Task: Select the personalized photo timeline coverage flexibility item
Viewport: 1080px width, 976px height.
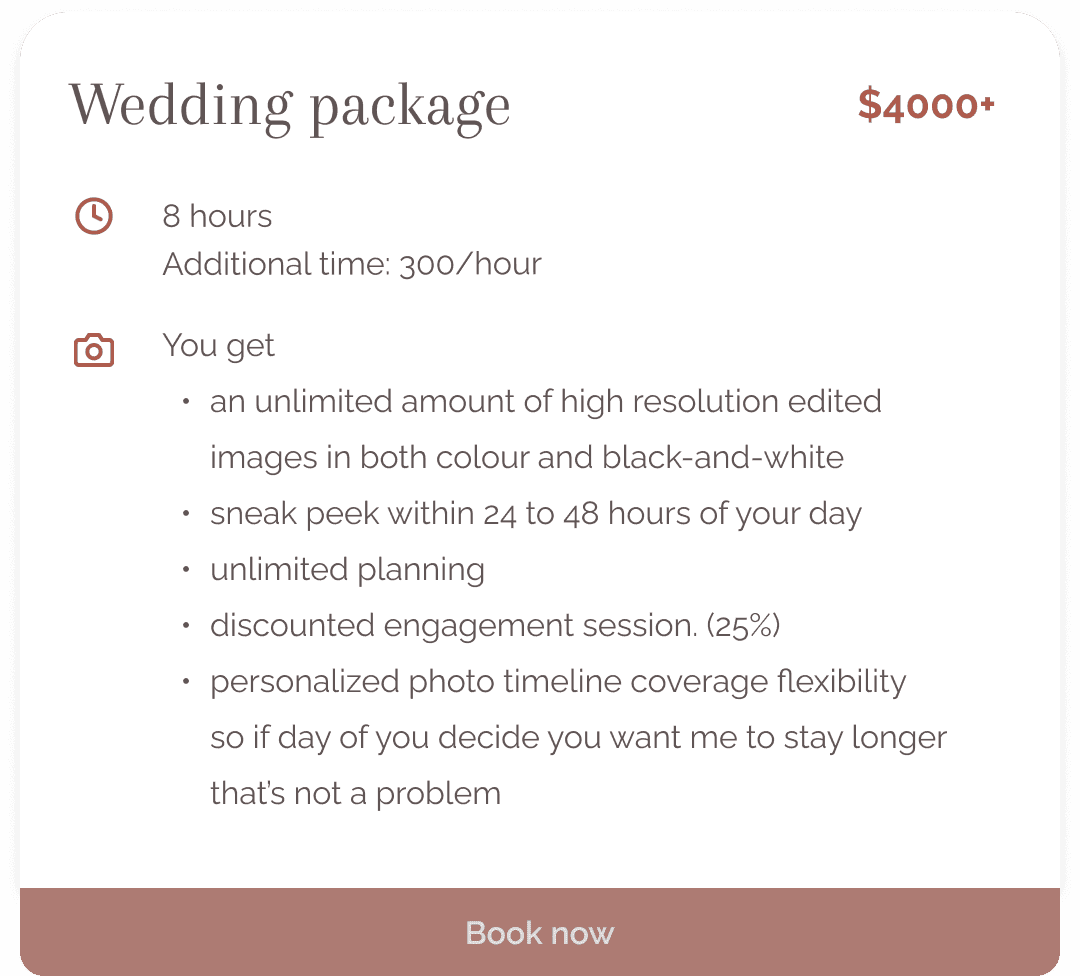Action: coord(558,682)
